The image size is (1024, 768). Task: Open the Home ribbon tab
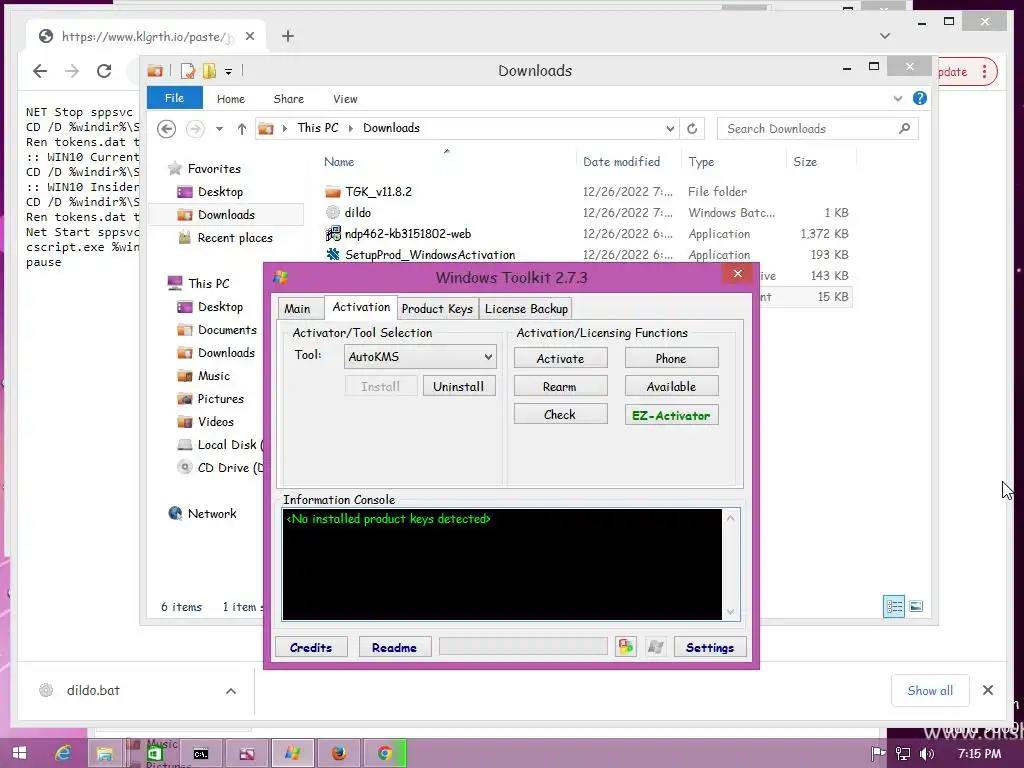[231, 99]
